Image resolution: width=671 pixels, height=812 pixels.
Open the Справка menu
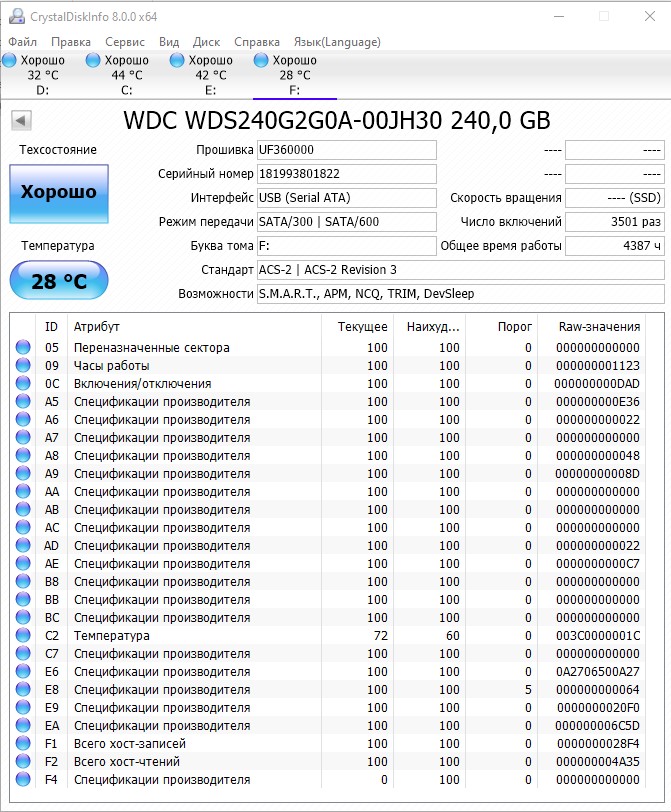pos(257,42)
